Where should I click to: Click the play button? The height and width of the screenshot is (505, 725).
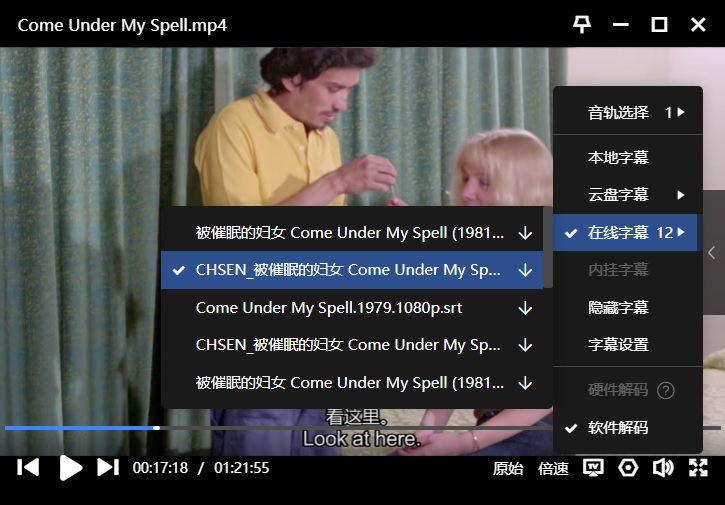coord(70,467)
